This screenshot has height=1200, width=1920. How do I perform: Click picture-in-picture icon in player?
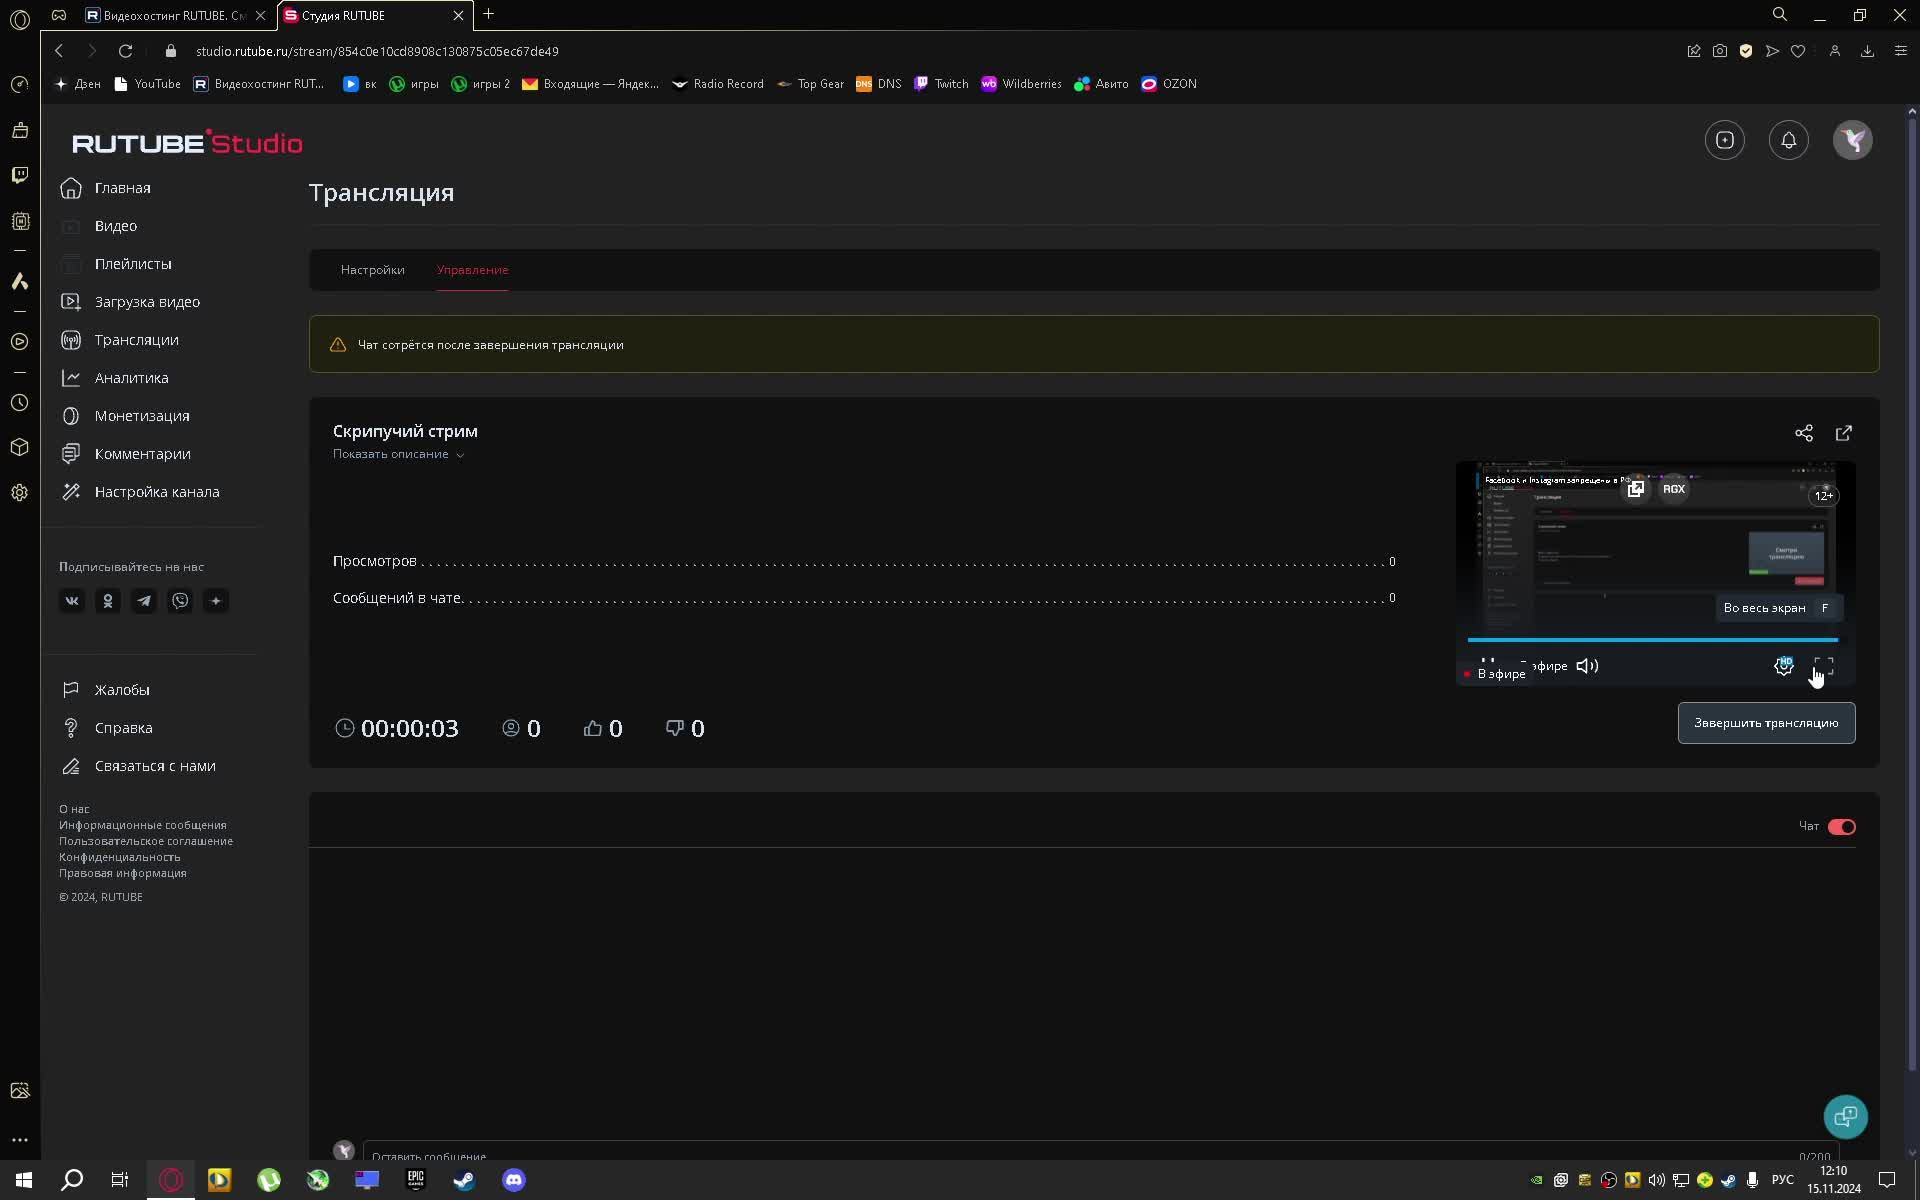[1635, 489]
